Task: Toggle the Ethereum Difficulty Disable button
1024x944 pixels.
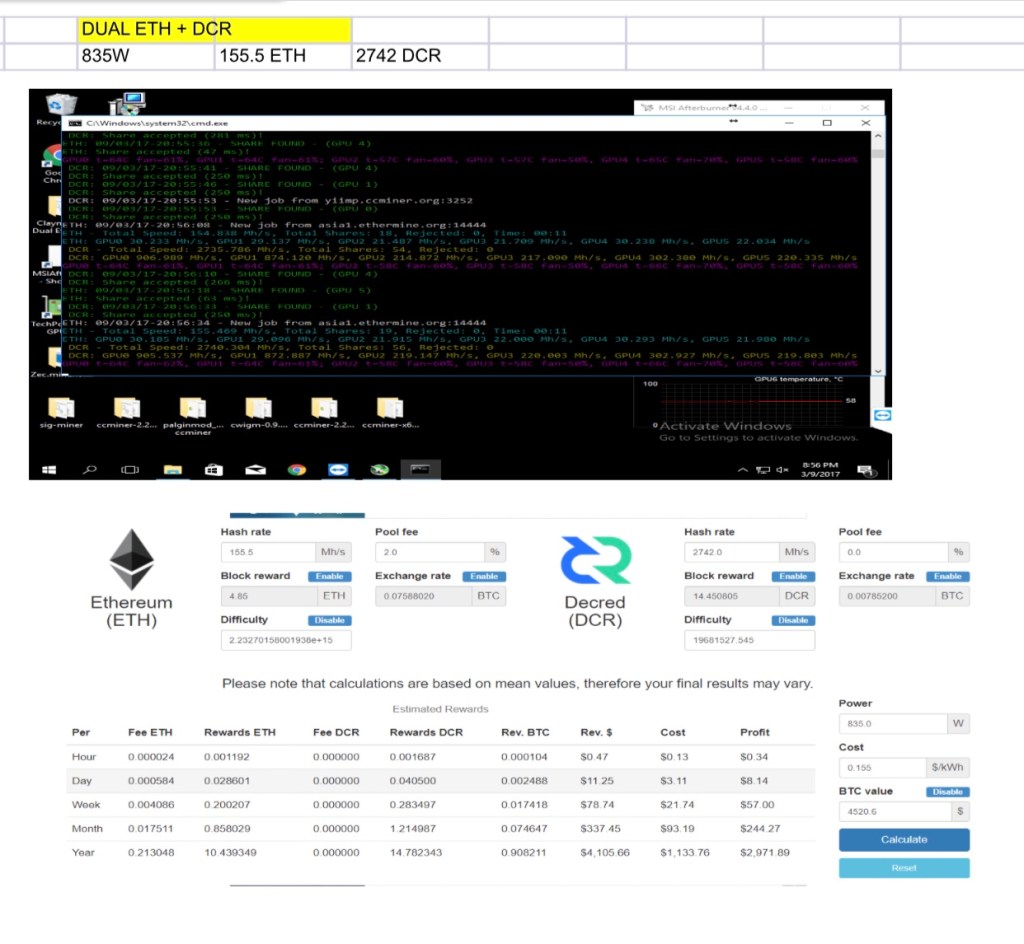Action: click(329, 620)
